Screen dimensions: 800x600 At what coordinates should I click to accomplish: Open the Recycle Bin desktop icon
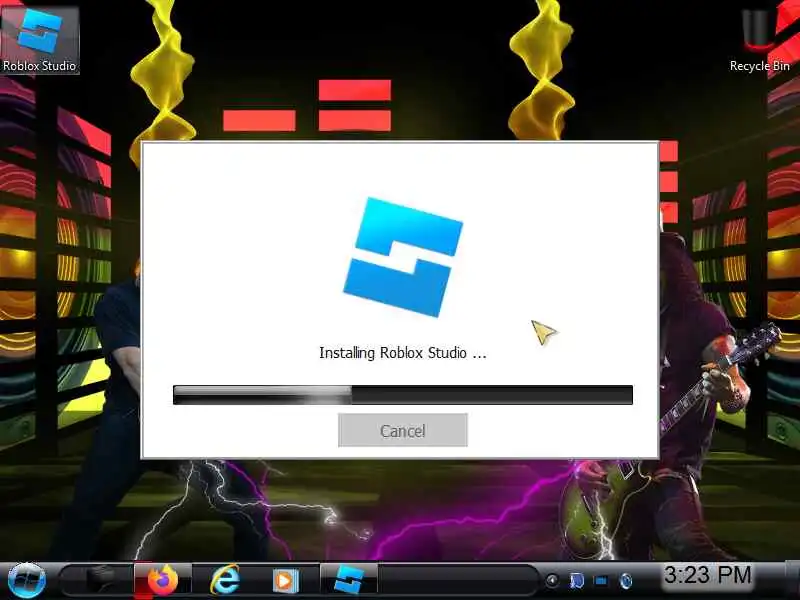[760, 39]
